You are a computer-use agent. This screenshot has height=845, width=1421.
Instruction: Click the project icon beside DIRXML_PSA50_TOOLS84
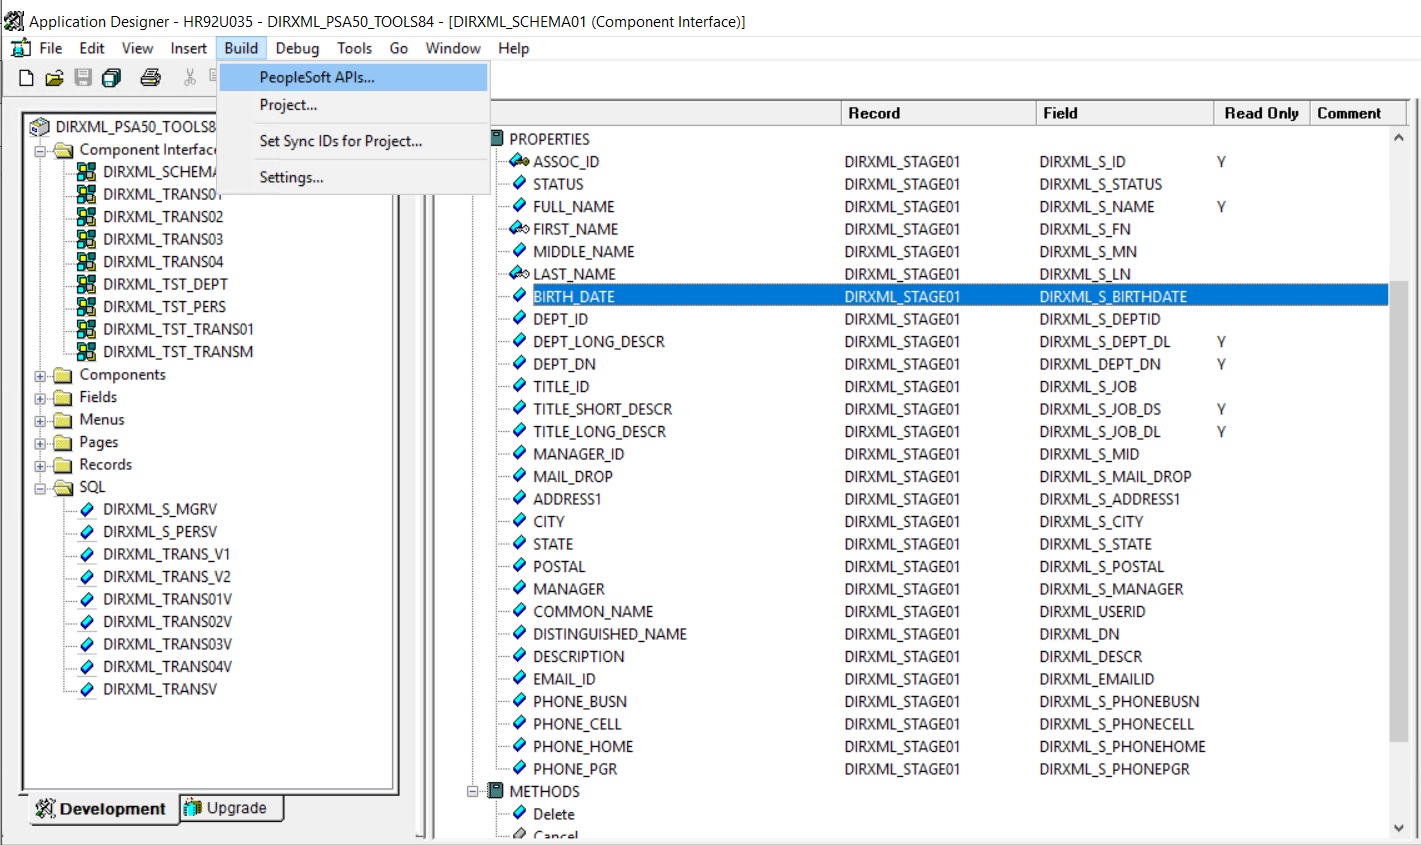(x=40, y=127)
